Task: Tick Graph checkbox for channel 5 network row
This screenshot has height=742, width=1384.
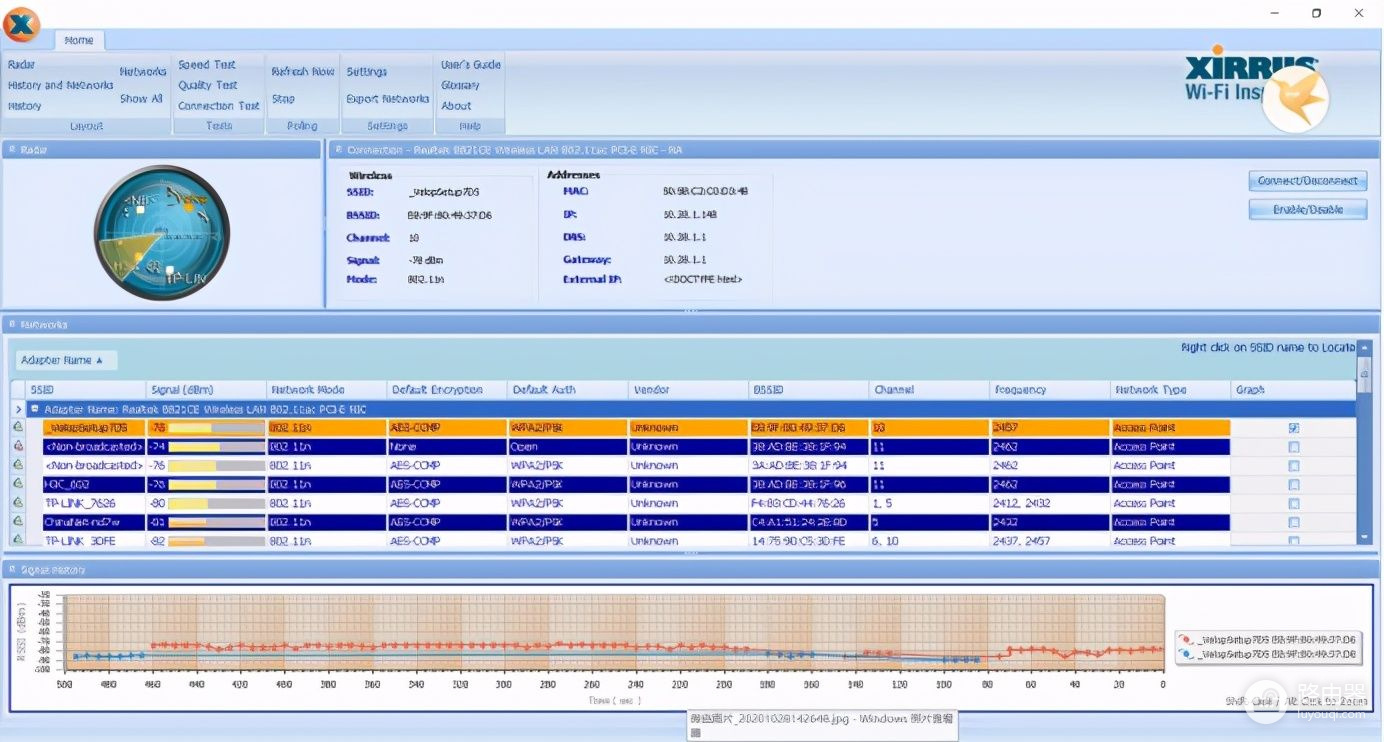Action: (1294, 522)
